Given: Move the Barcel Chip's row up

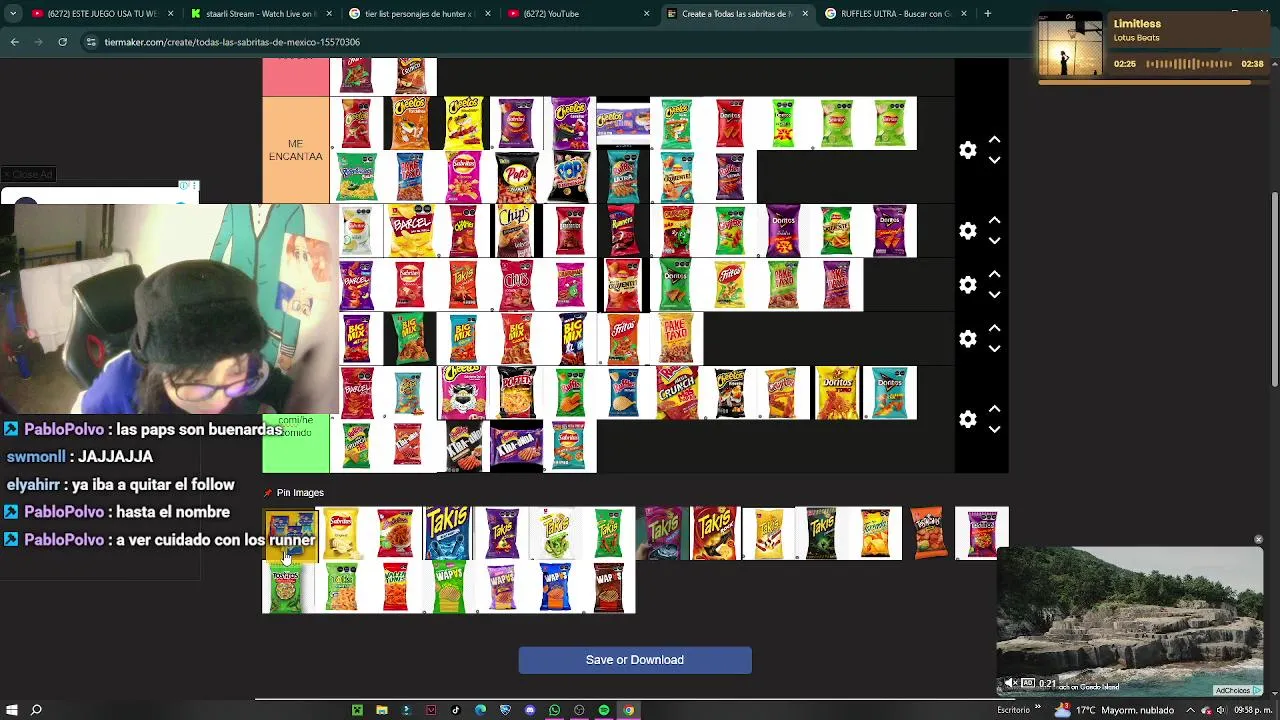Looking at the screenshot, I should click(x=994, y=220).
